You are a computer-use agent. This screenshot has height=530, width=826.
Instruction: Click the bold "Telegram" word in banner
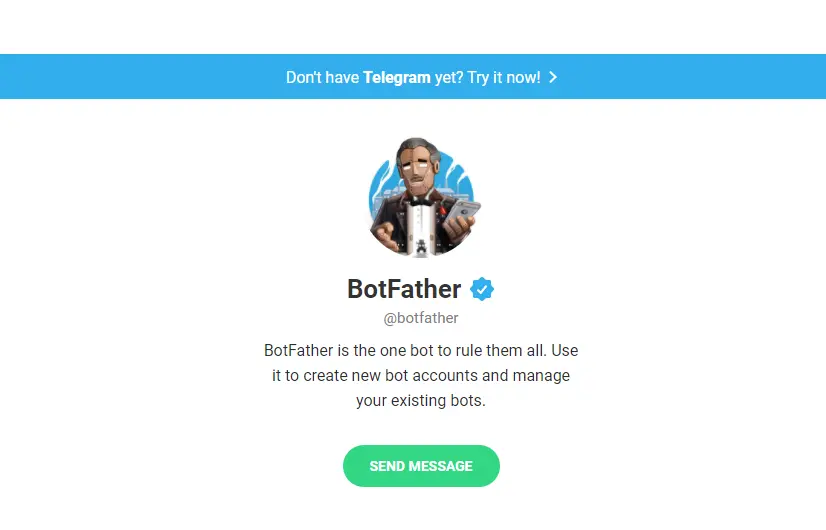(397, 77)
